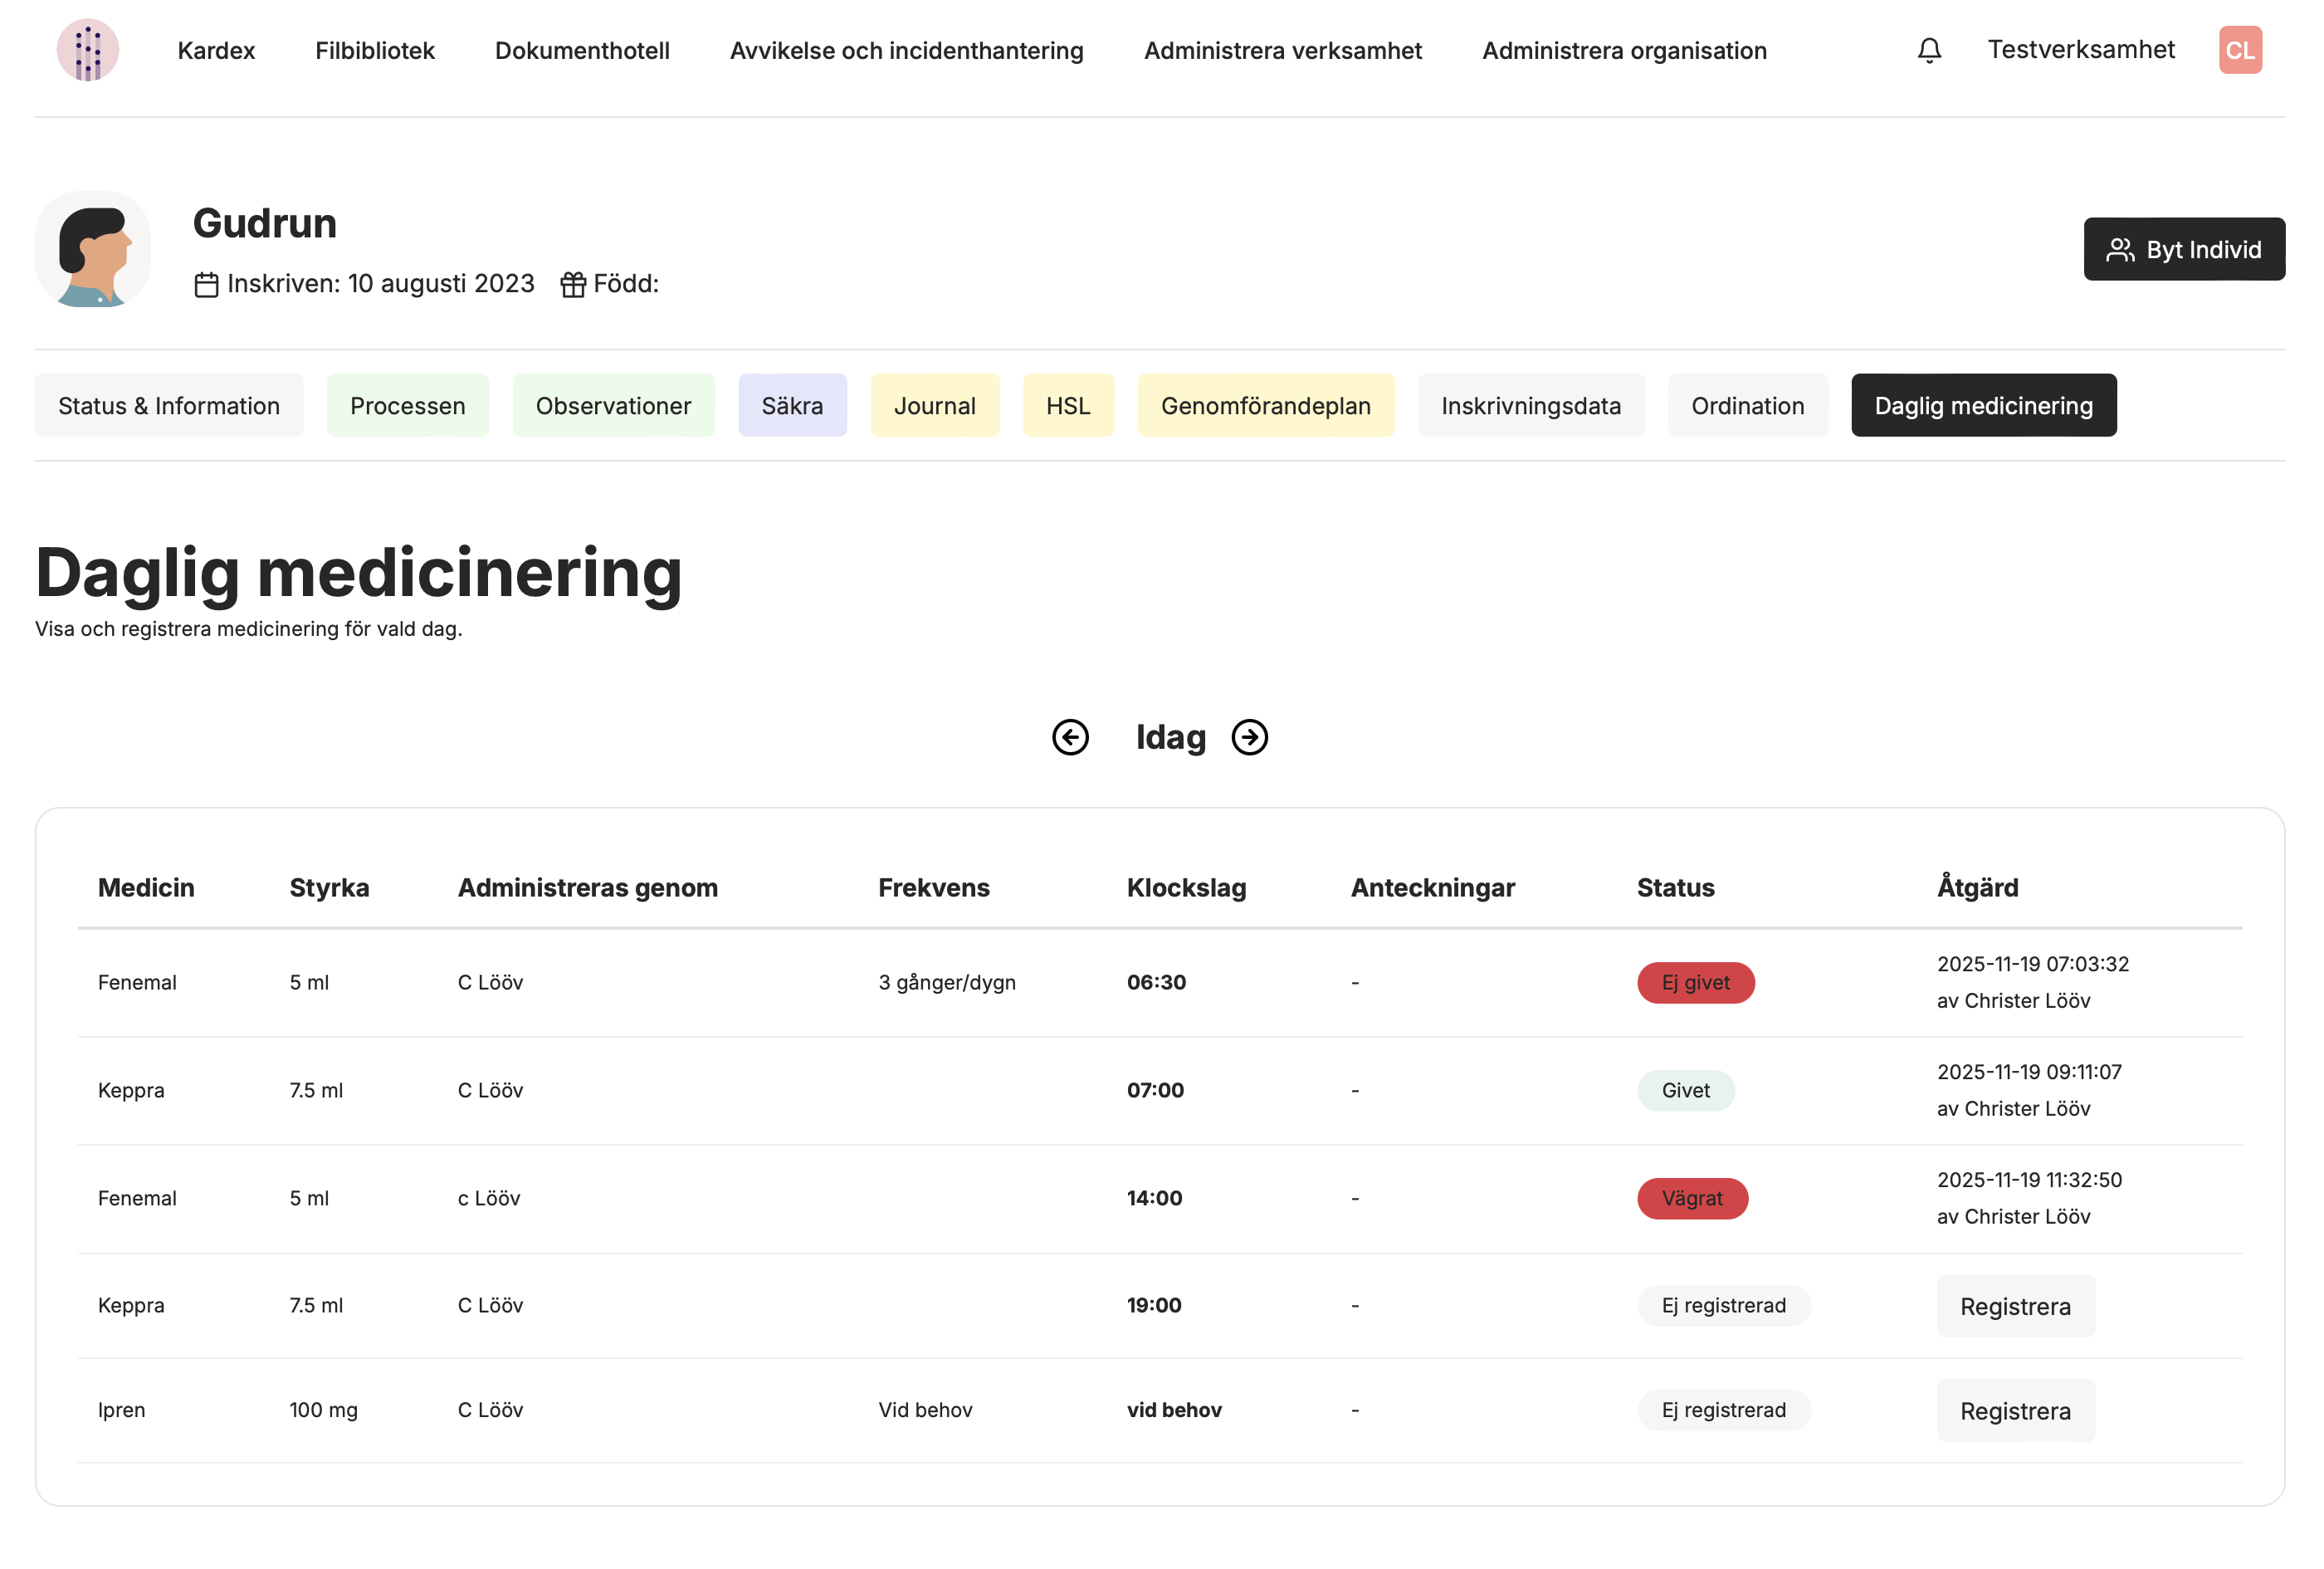This screenshot has width=2324, height=1569.
Task: Click the CL user avatar
Action: (x=2239, y=50)
